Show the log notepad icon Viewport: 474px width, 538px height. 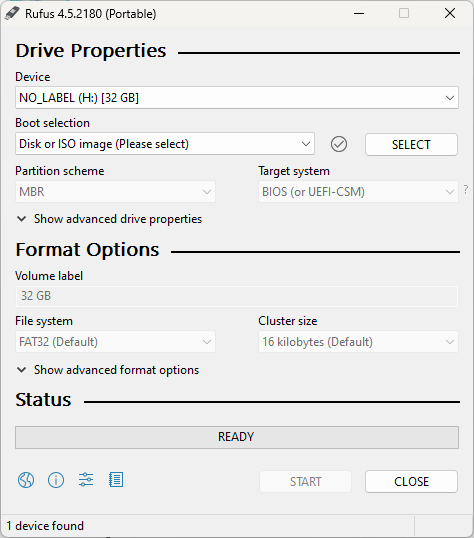[x=116, y=480]
